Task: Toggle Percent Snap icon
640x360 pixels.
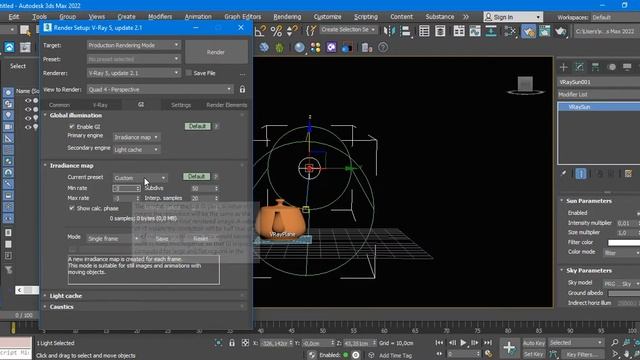Action: tap(276, 31)
